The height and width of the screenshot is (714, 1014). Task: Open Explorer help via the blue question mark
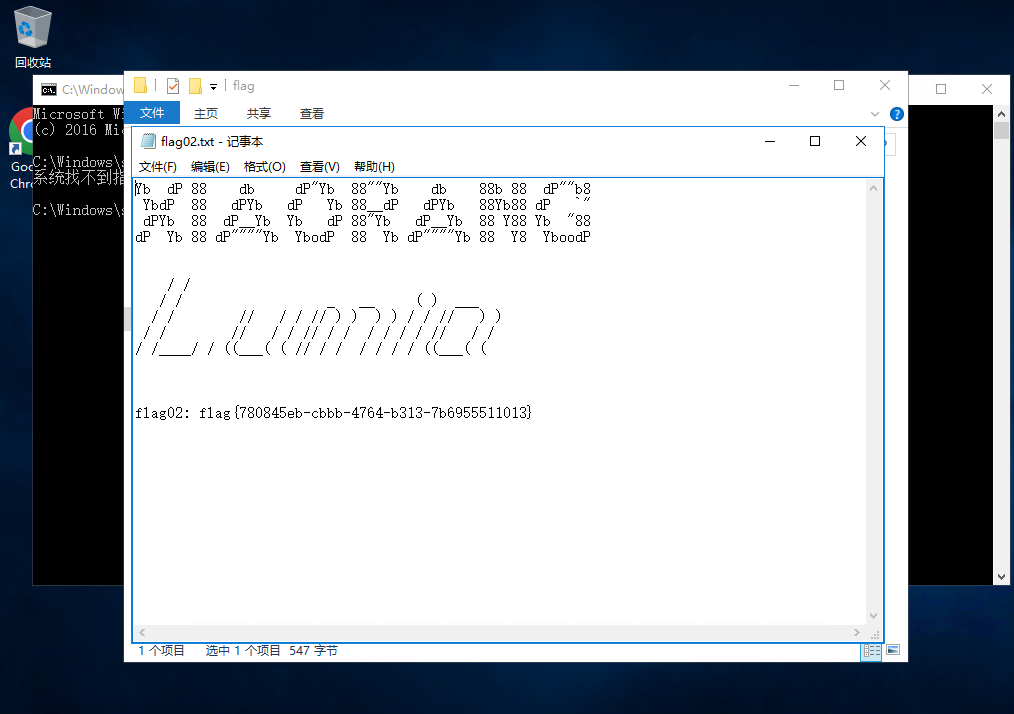[897, 114]
